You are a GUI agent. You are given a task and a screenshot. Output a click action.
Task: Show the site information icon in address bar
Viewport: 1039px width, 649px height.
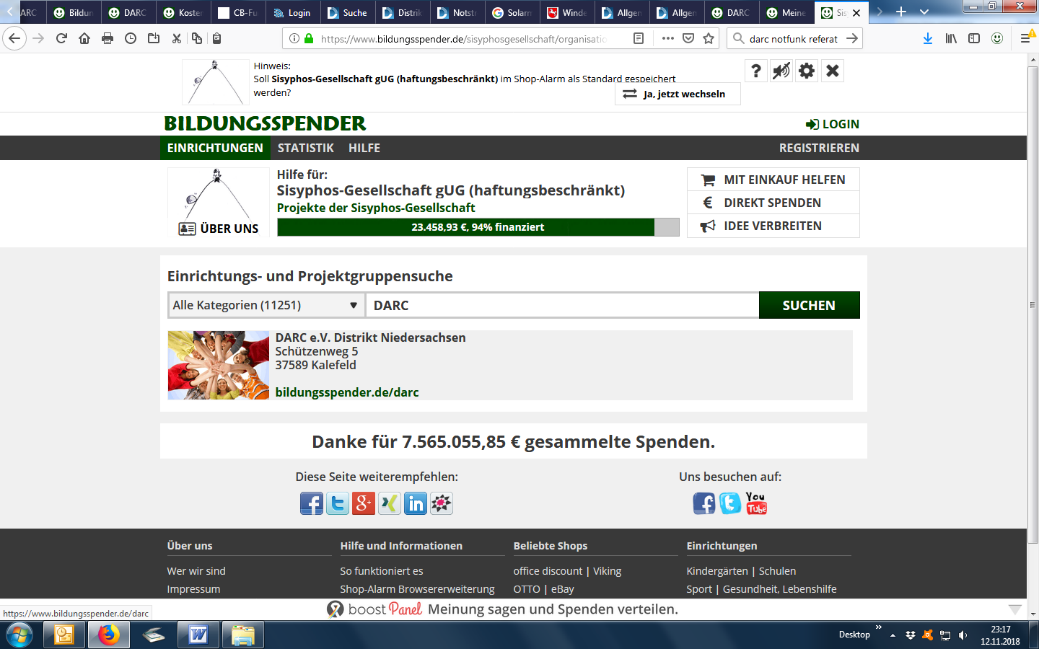[x=294, y=38]
